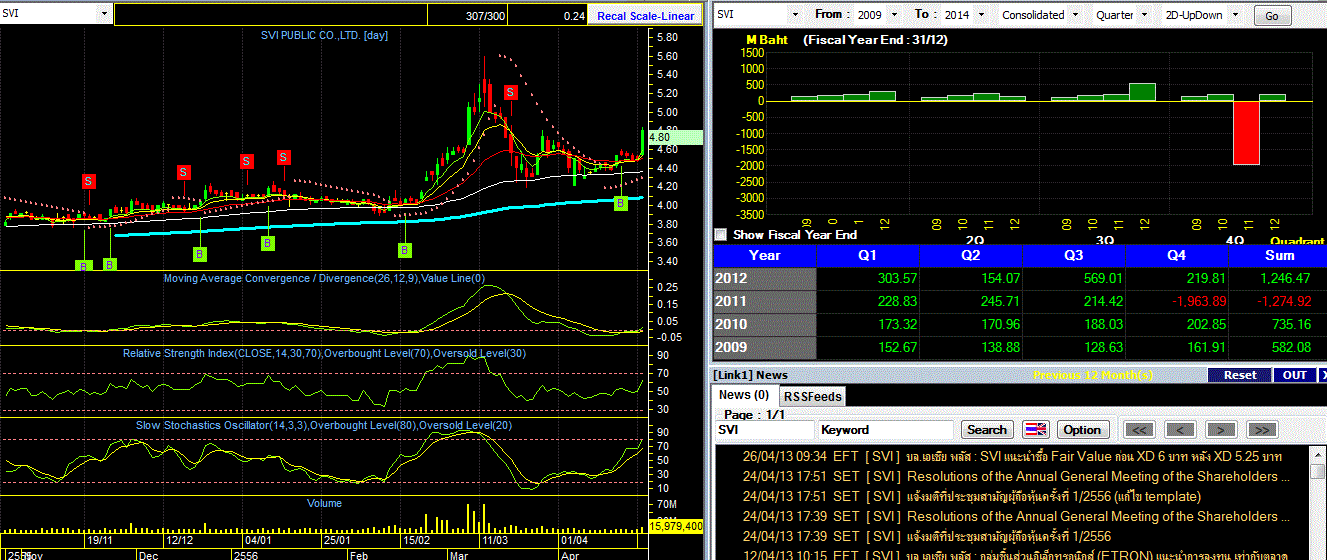This screenshot has height=560, width=1327.
Task: Click the Search button in news panel
Action: (987, 430)
